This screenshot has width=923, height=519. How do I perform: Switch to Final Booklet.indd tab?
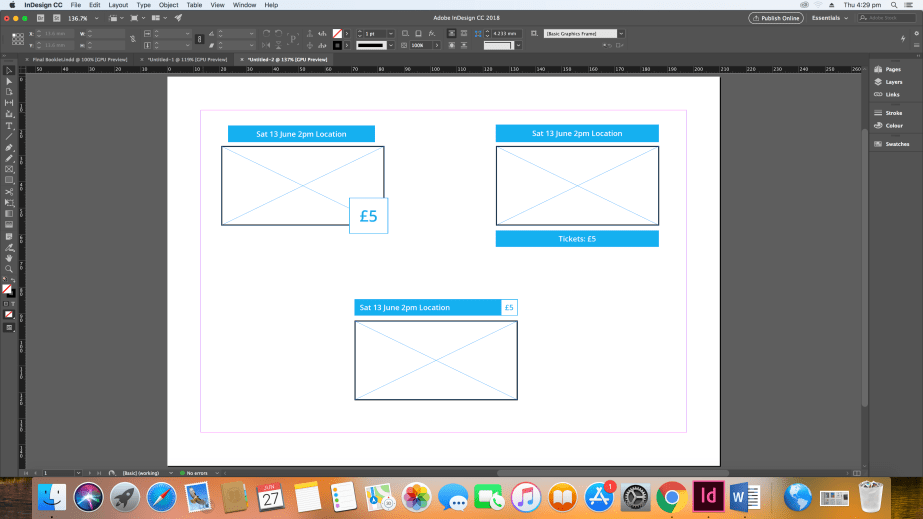pyautogui.click(x=80, y=59)
